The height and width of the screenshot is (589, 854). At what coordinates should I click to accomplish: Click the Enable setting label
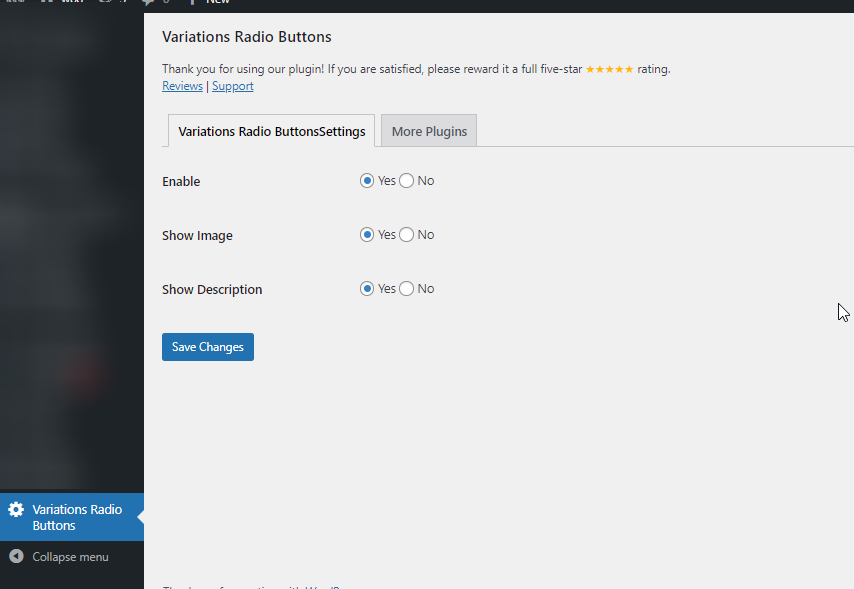(181, 181)
